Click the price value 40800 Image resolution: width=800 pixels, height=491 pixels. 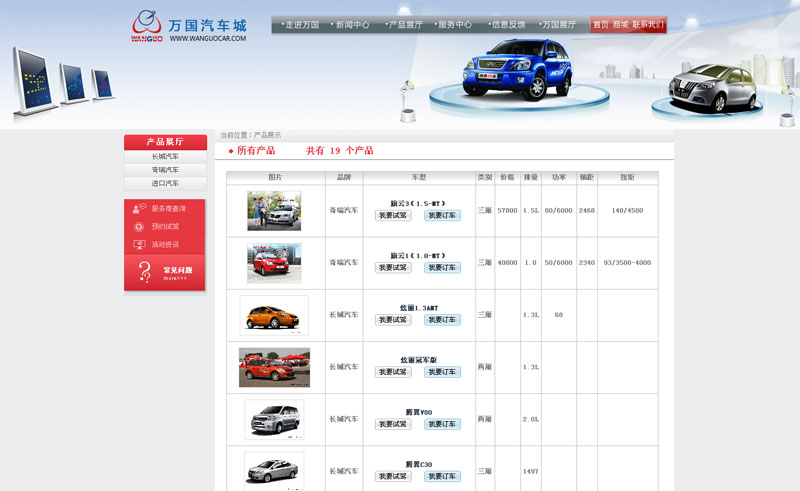click(x=507, y=262)
